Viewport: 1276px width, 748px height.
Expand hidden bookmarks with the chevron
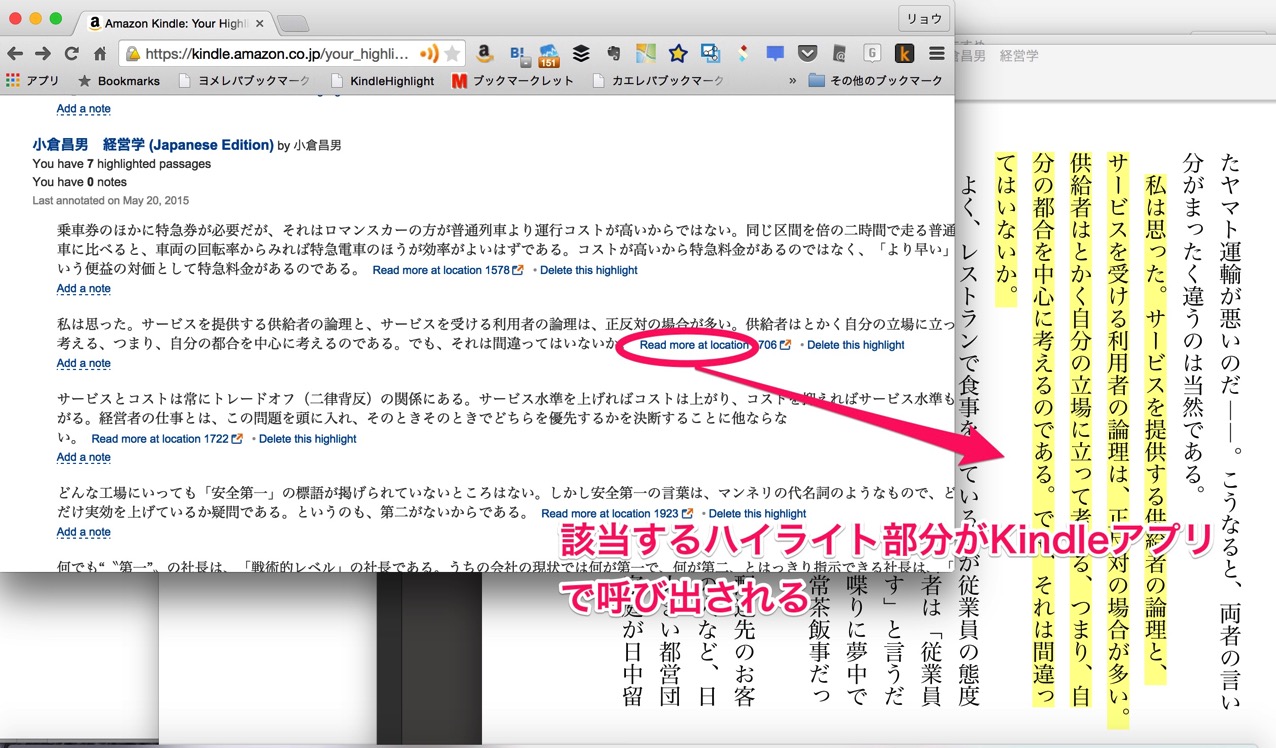pos(793,81)
